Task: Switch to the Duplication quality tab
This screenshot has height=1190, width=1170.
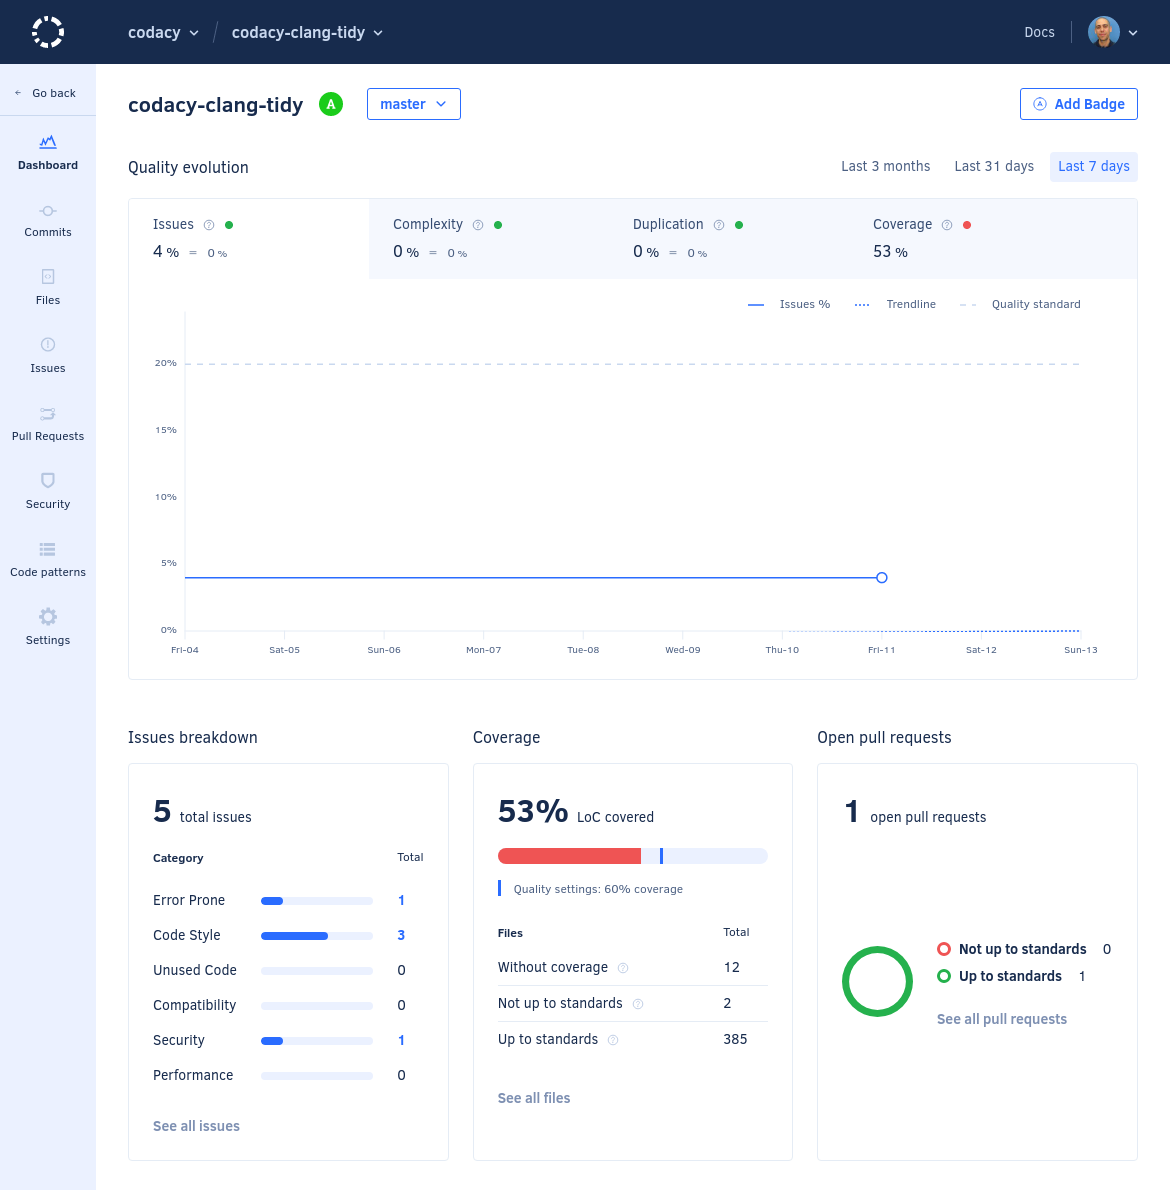Action: coord(728,239)
